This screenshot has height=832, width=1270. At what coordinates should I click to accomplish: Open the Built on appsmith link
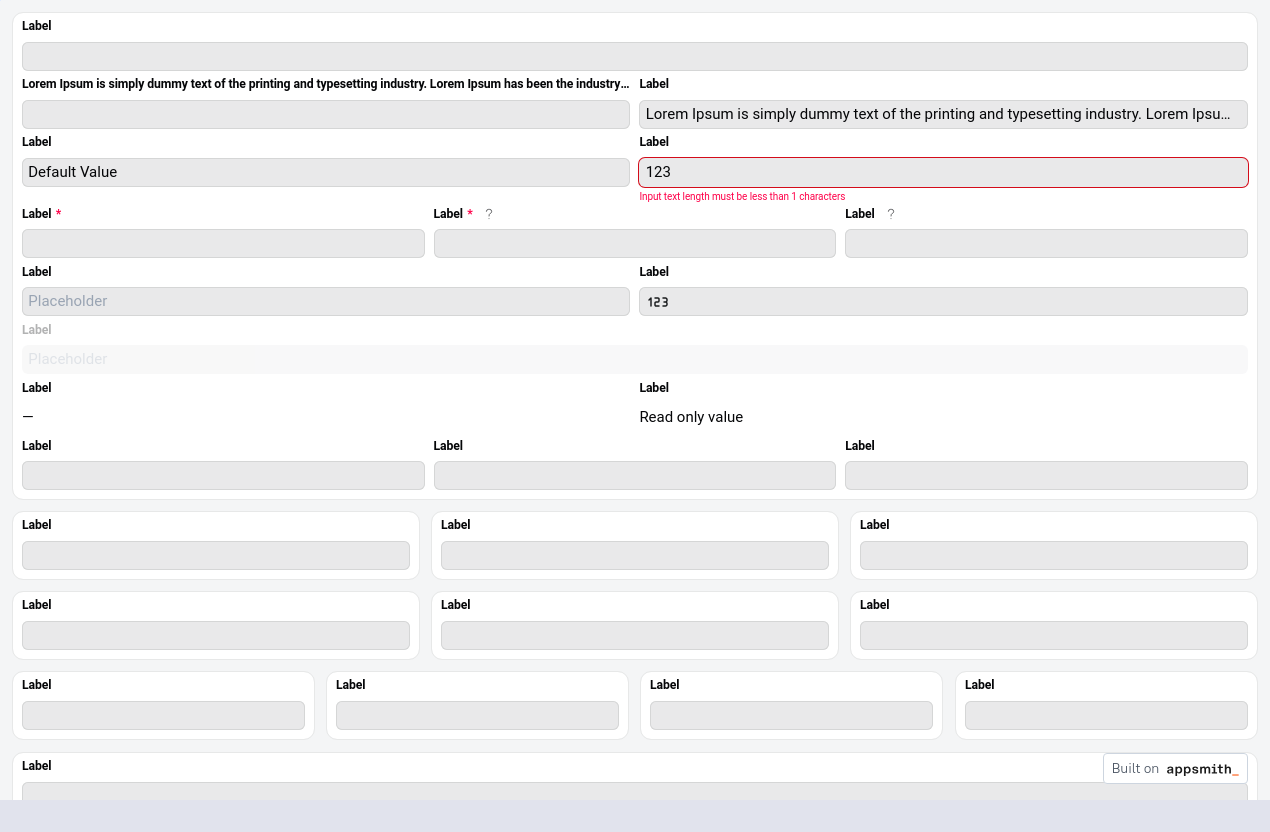[1175, 769]
